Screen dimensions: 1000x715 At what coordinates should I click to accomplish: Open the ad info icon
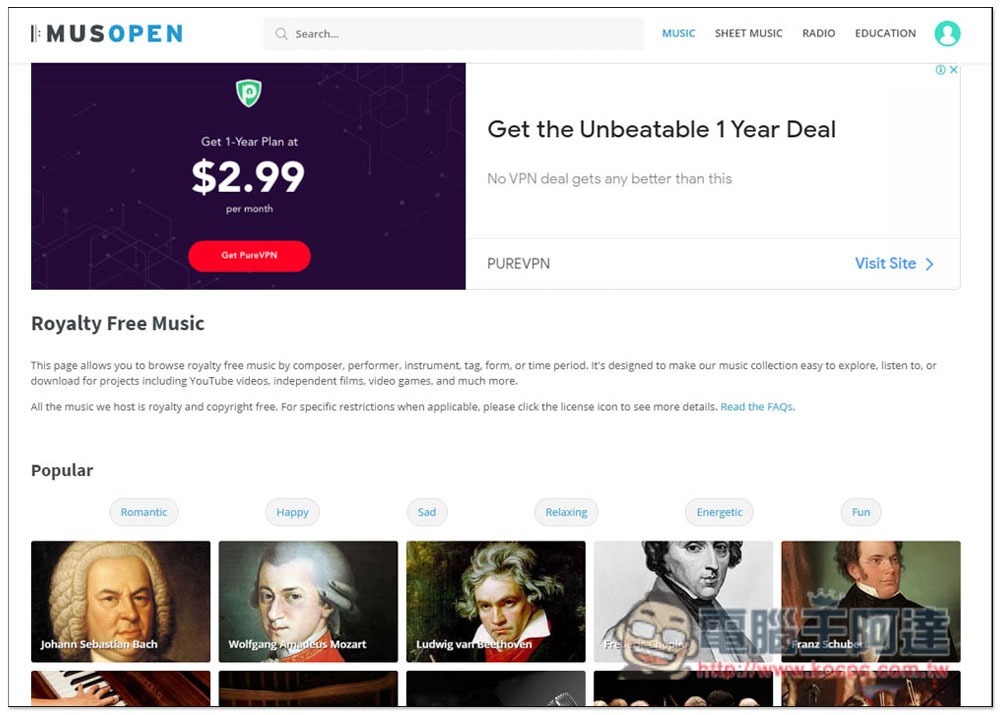click(940, 70)
